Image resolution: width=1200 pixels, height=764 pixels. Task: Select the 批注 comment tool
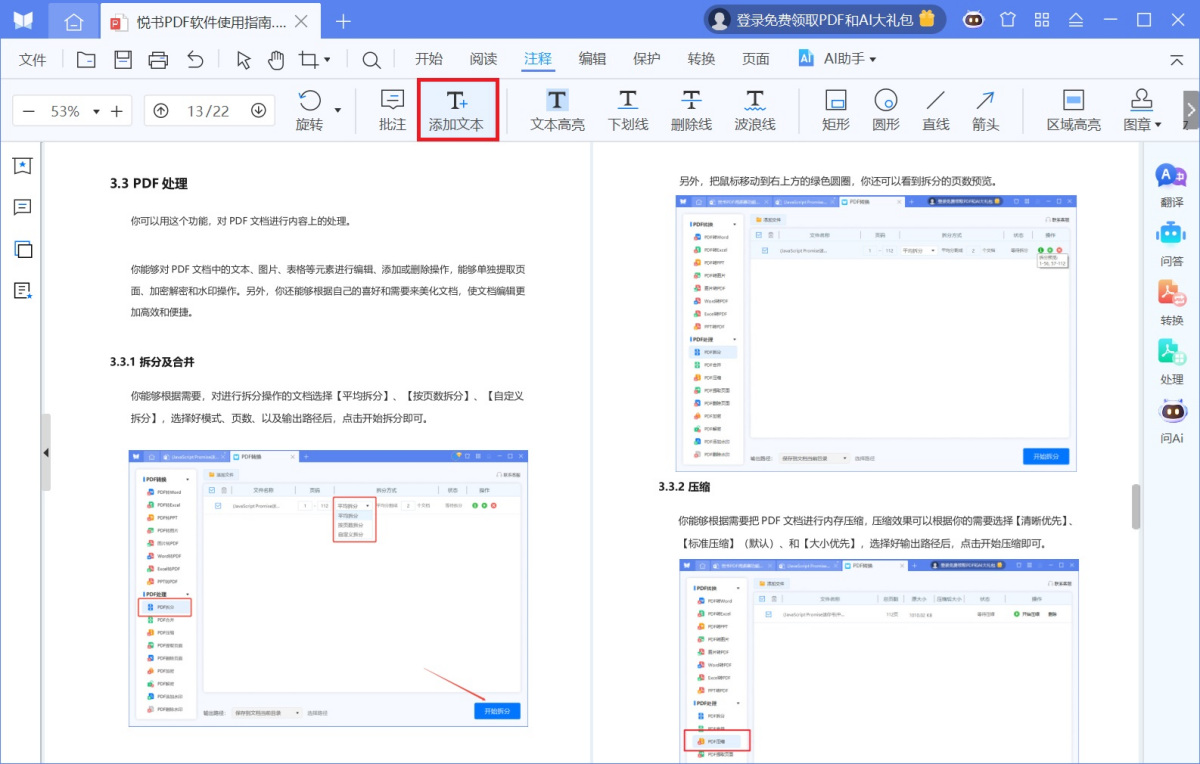[391, 108]
